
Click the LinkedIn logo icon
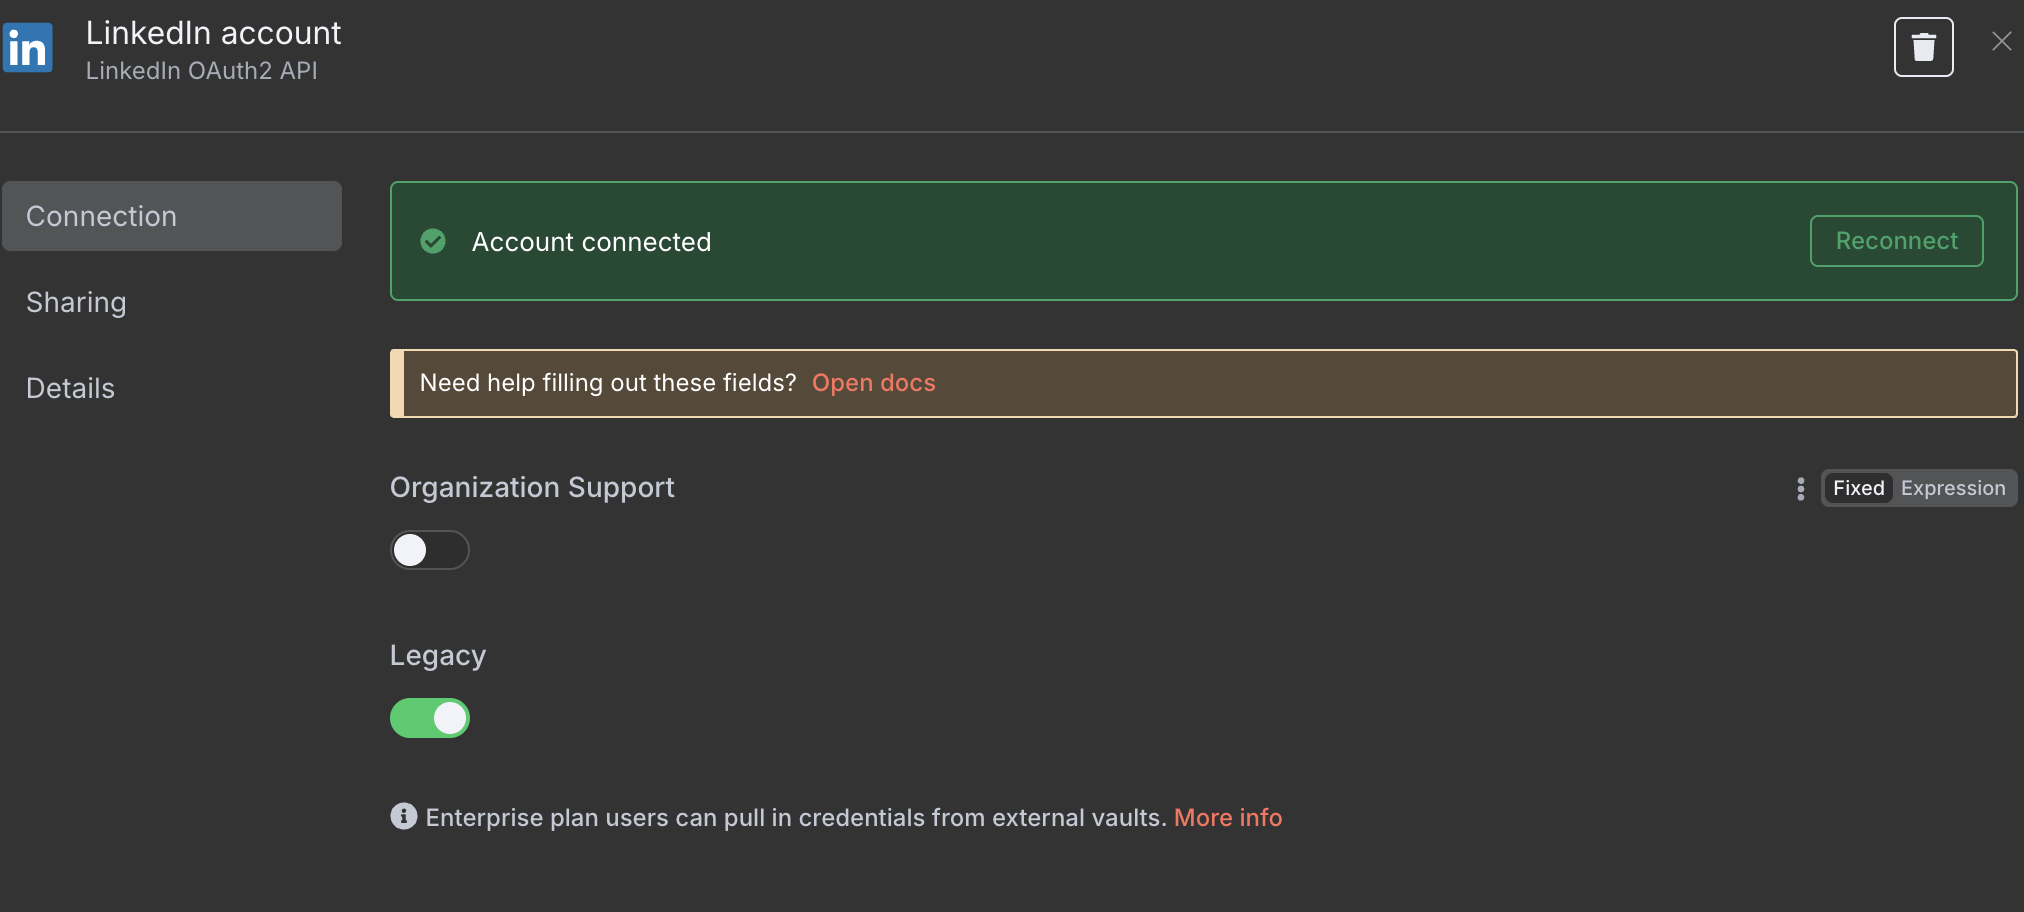click(28, 47)
